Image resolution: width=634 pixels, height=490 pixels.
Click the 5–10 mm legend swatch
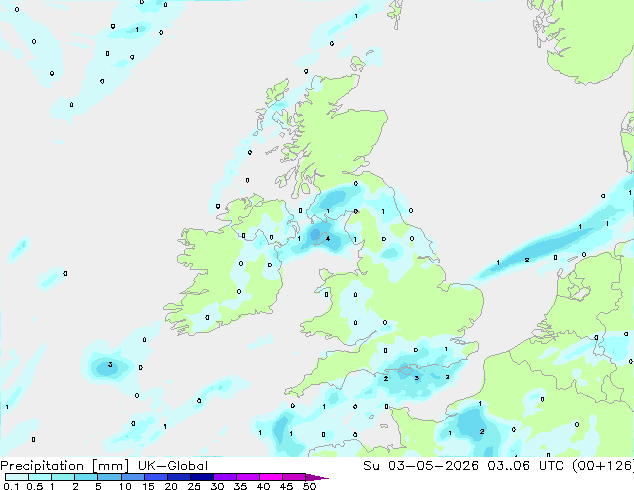[x=109, y=477]
